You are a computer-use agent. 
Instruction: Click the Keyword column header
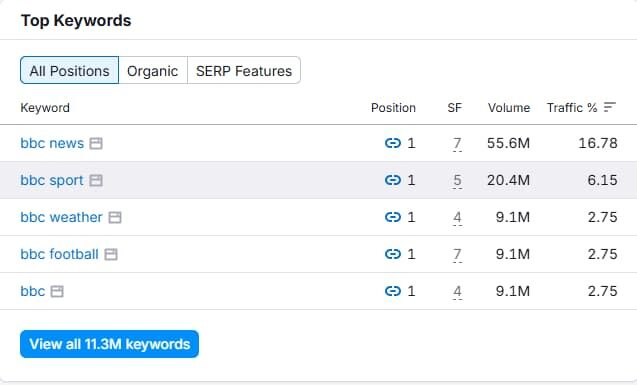tap(45, 108)
